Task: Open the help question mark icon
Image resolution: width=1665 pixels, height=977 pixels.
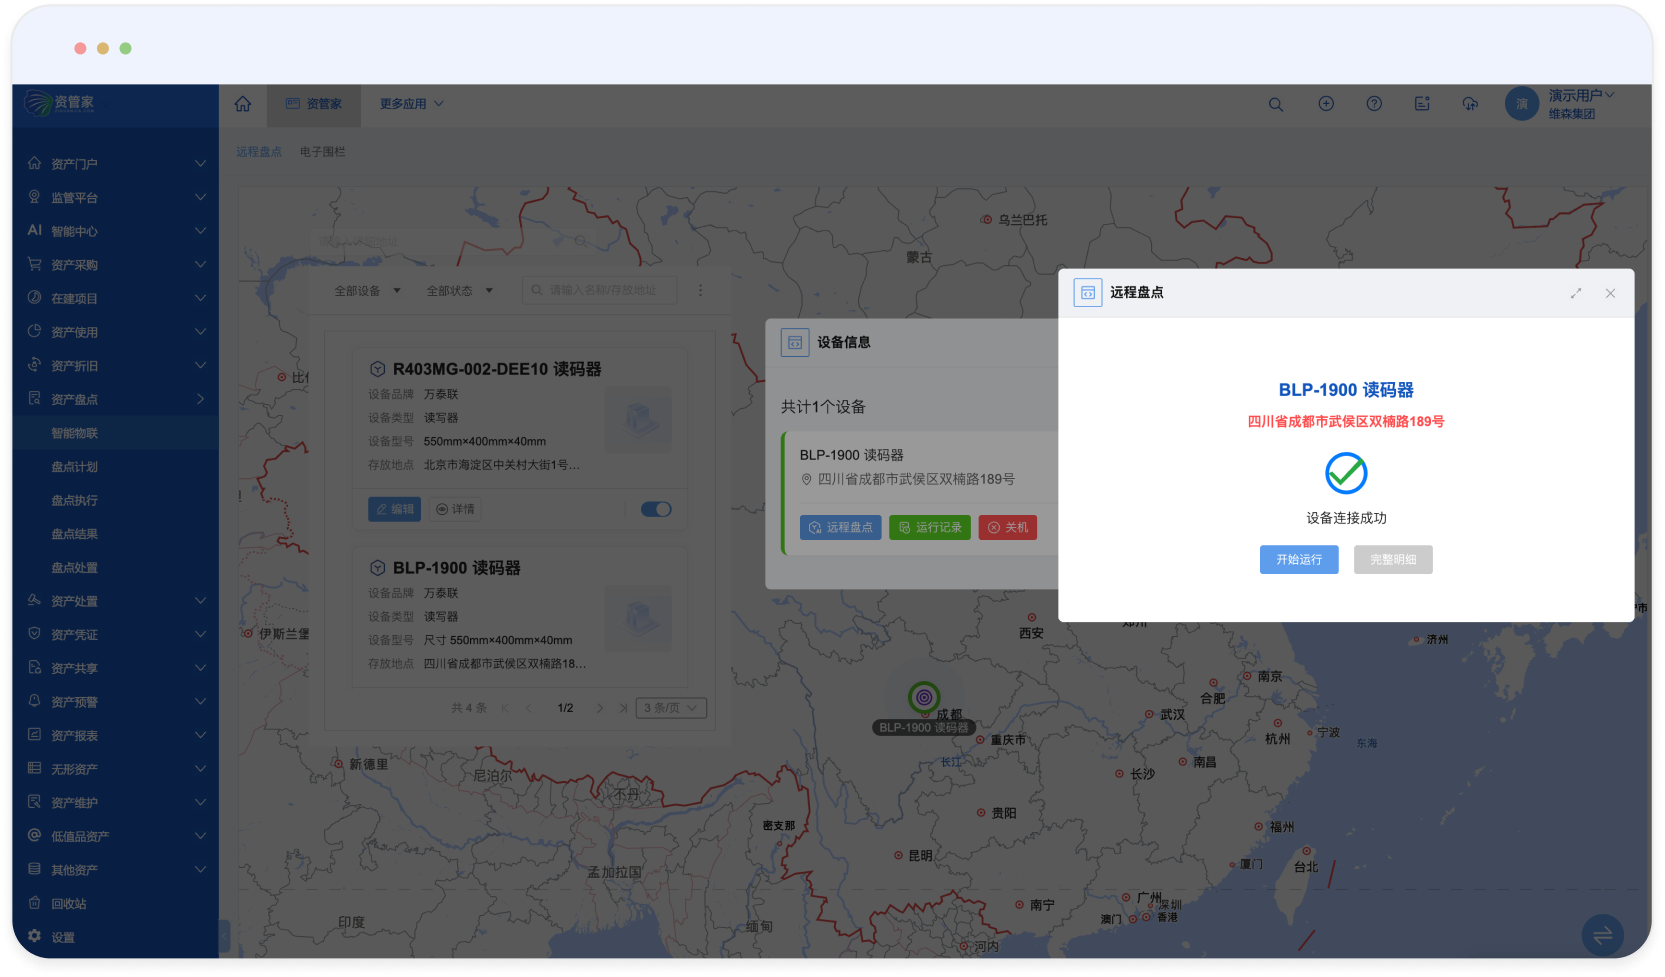Action: click(x=1374, y=104)
